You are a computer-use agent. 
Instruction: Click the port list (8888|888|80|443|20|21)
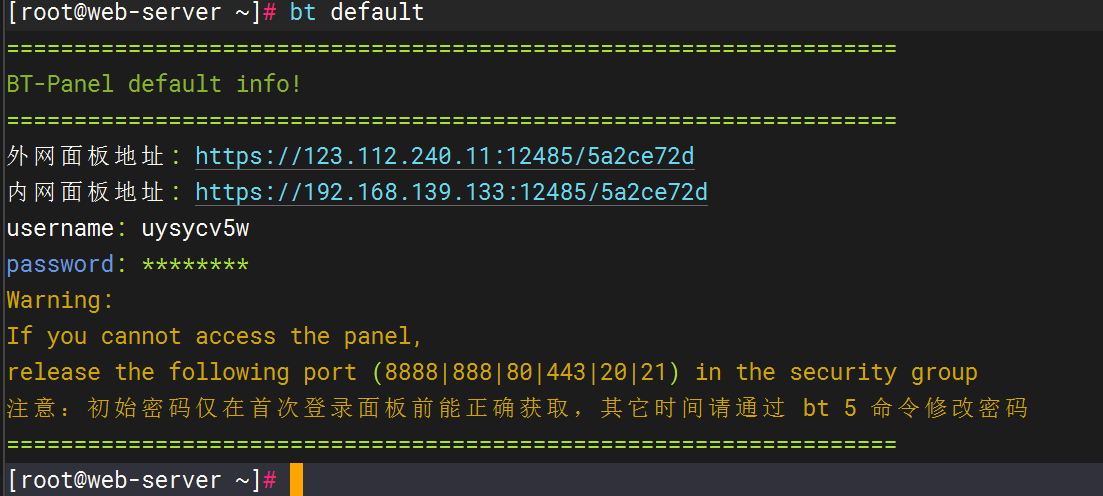[526, 372]
